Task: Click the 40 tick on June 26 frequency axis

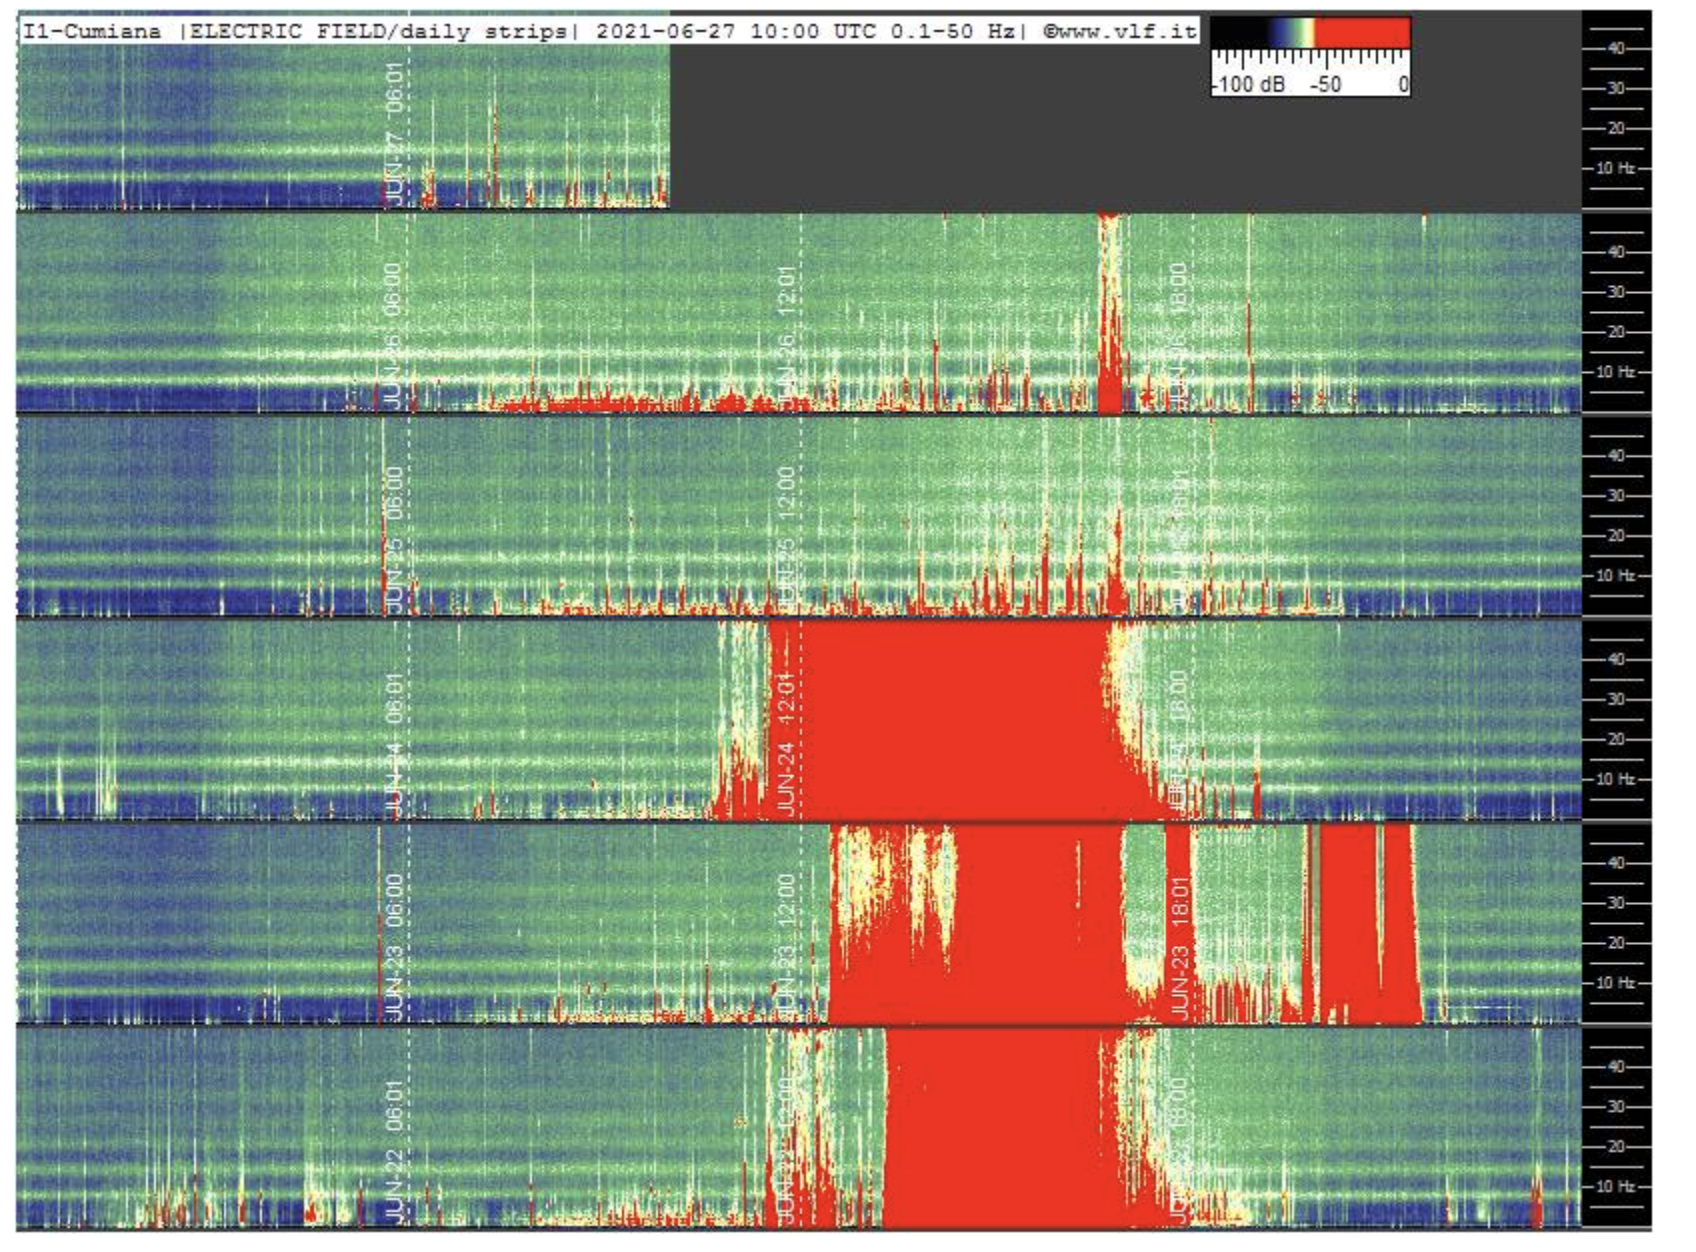Action: coord(1615,252)
